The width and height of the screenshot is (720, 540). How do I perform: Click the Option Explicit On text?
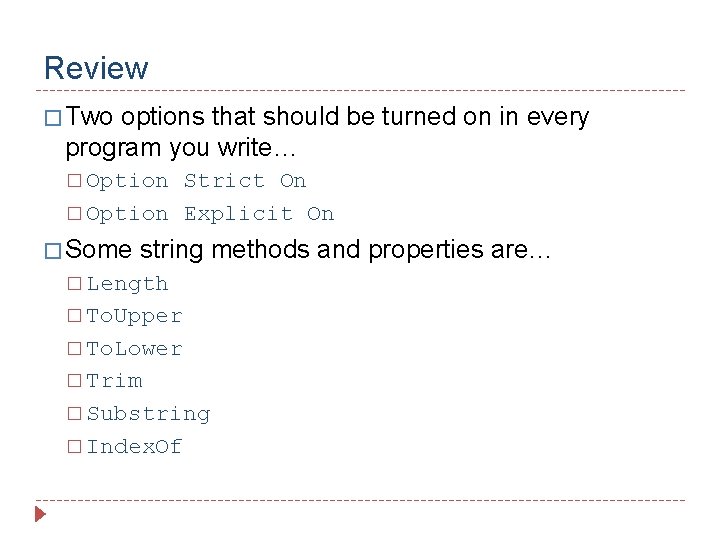pyautogui.click(x=210, y=214)
